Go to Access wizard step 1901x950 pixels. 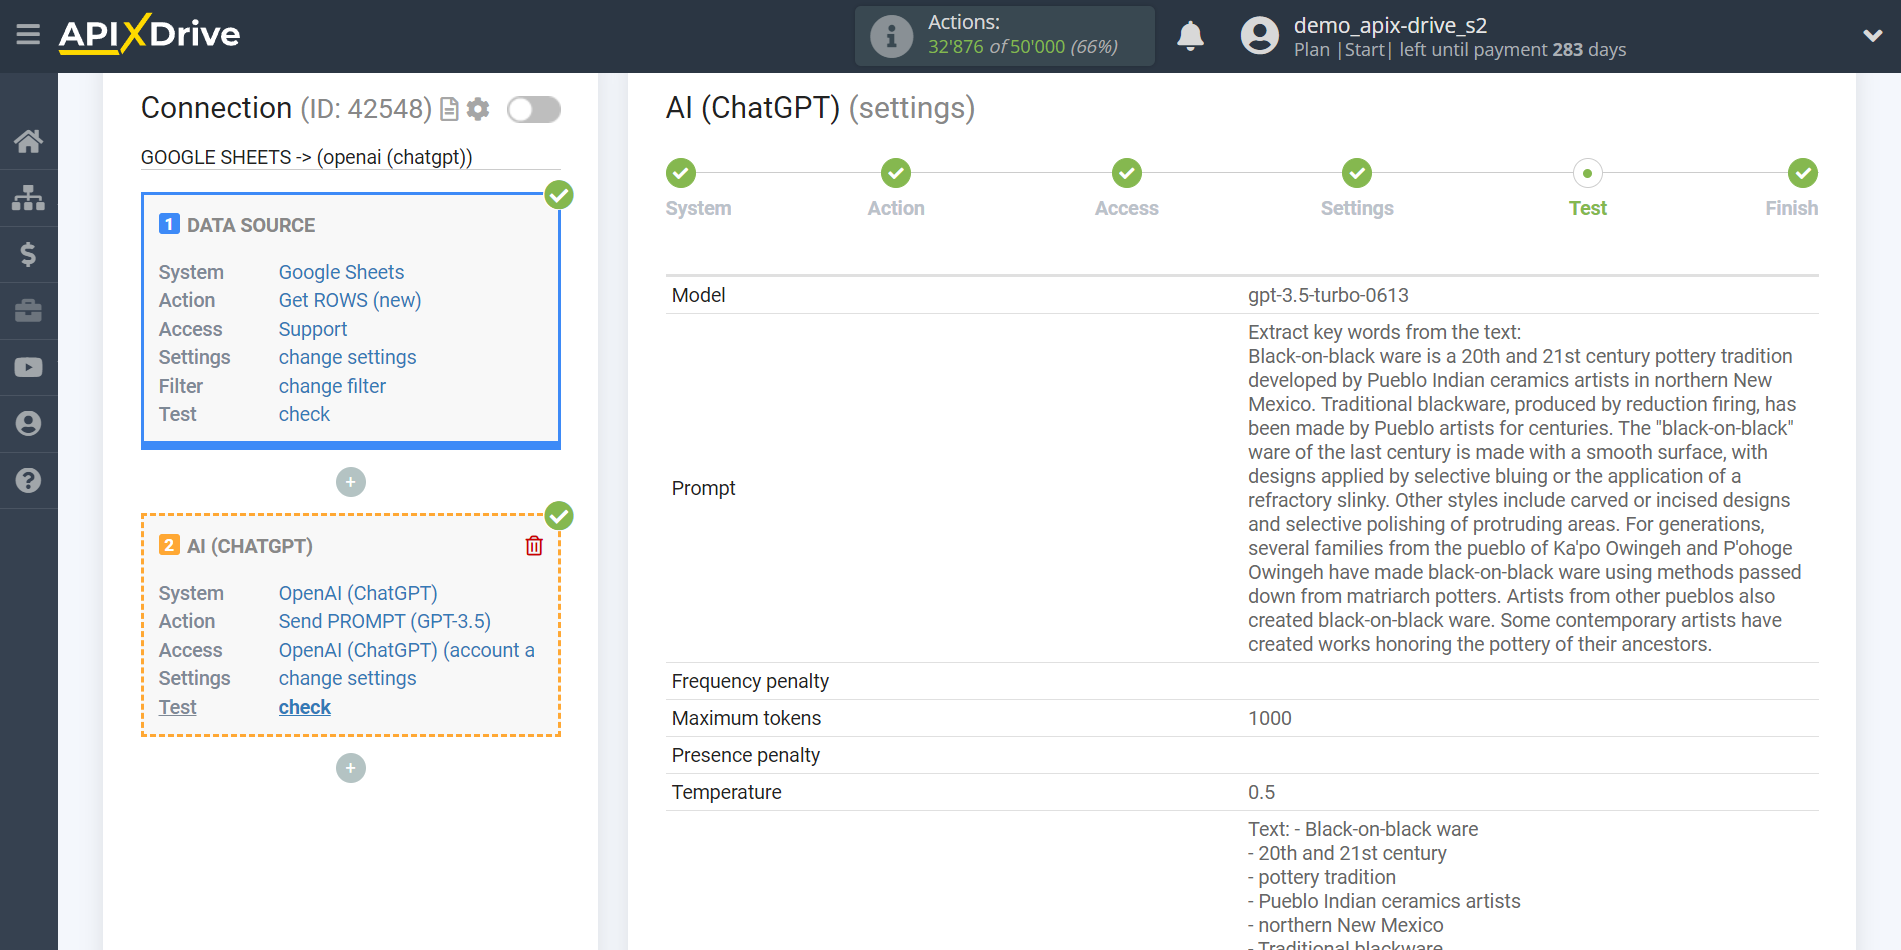[x=1127, y=173]
